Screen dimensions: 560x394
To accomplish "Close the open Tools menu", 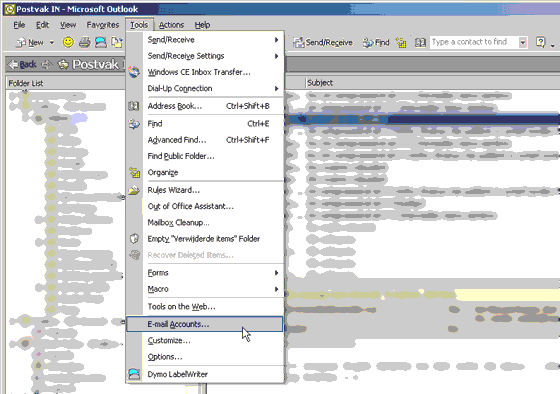I will tap(139, 25).
